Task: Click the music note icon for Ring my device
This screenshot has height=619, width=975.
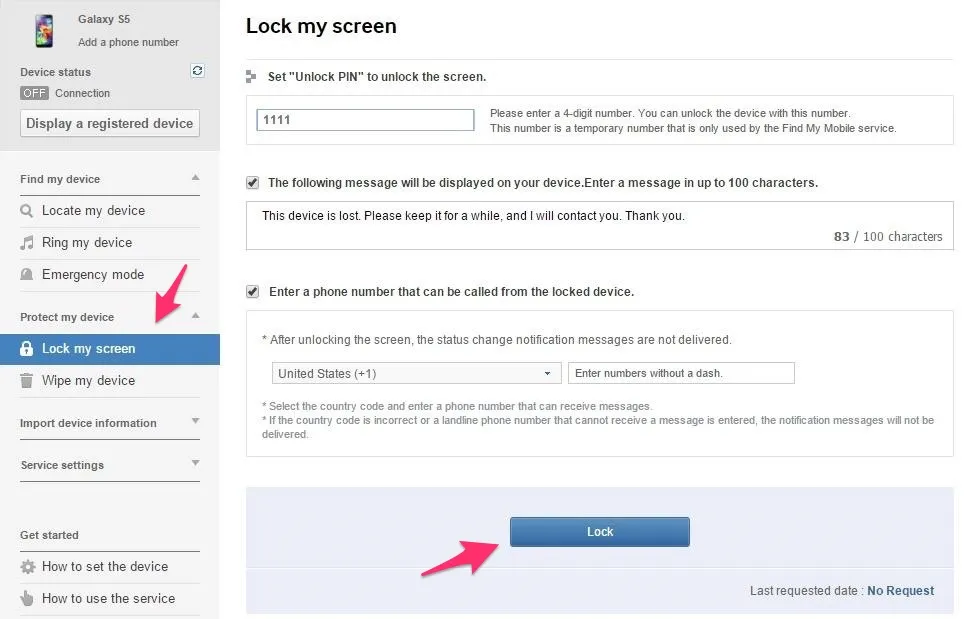Action: pyautogui.click(x=27, y=243)
